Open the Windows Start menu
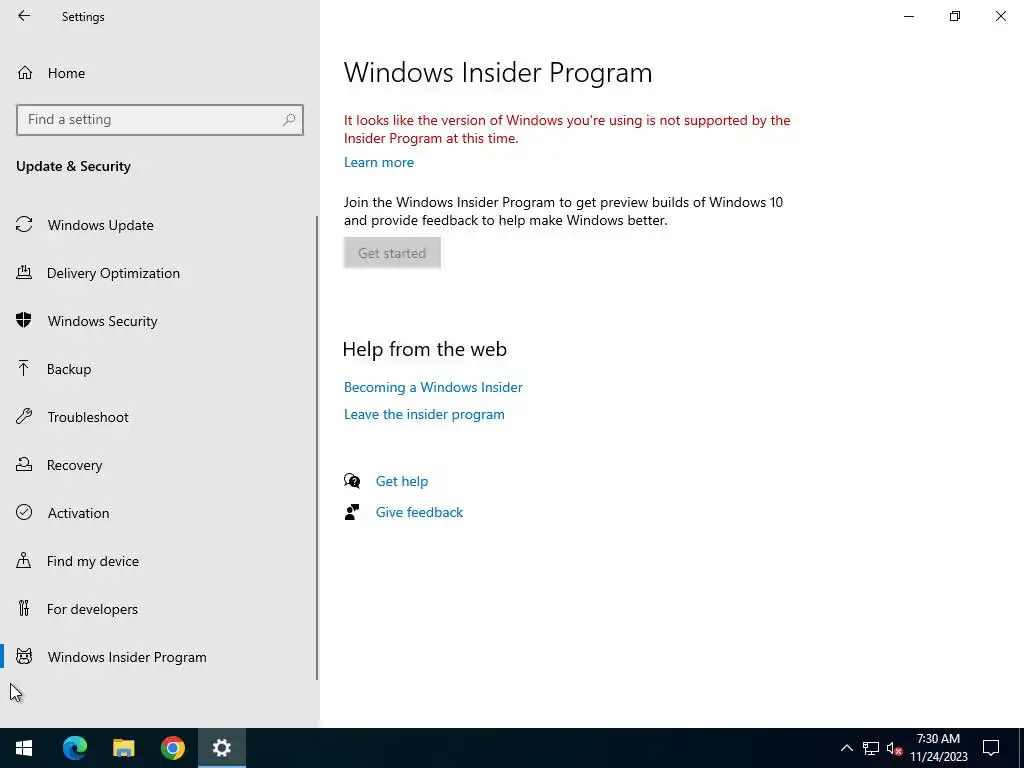This screenshot has height=768, width=1024. [x=24, y=748]
